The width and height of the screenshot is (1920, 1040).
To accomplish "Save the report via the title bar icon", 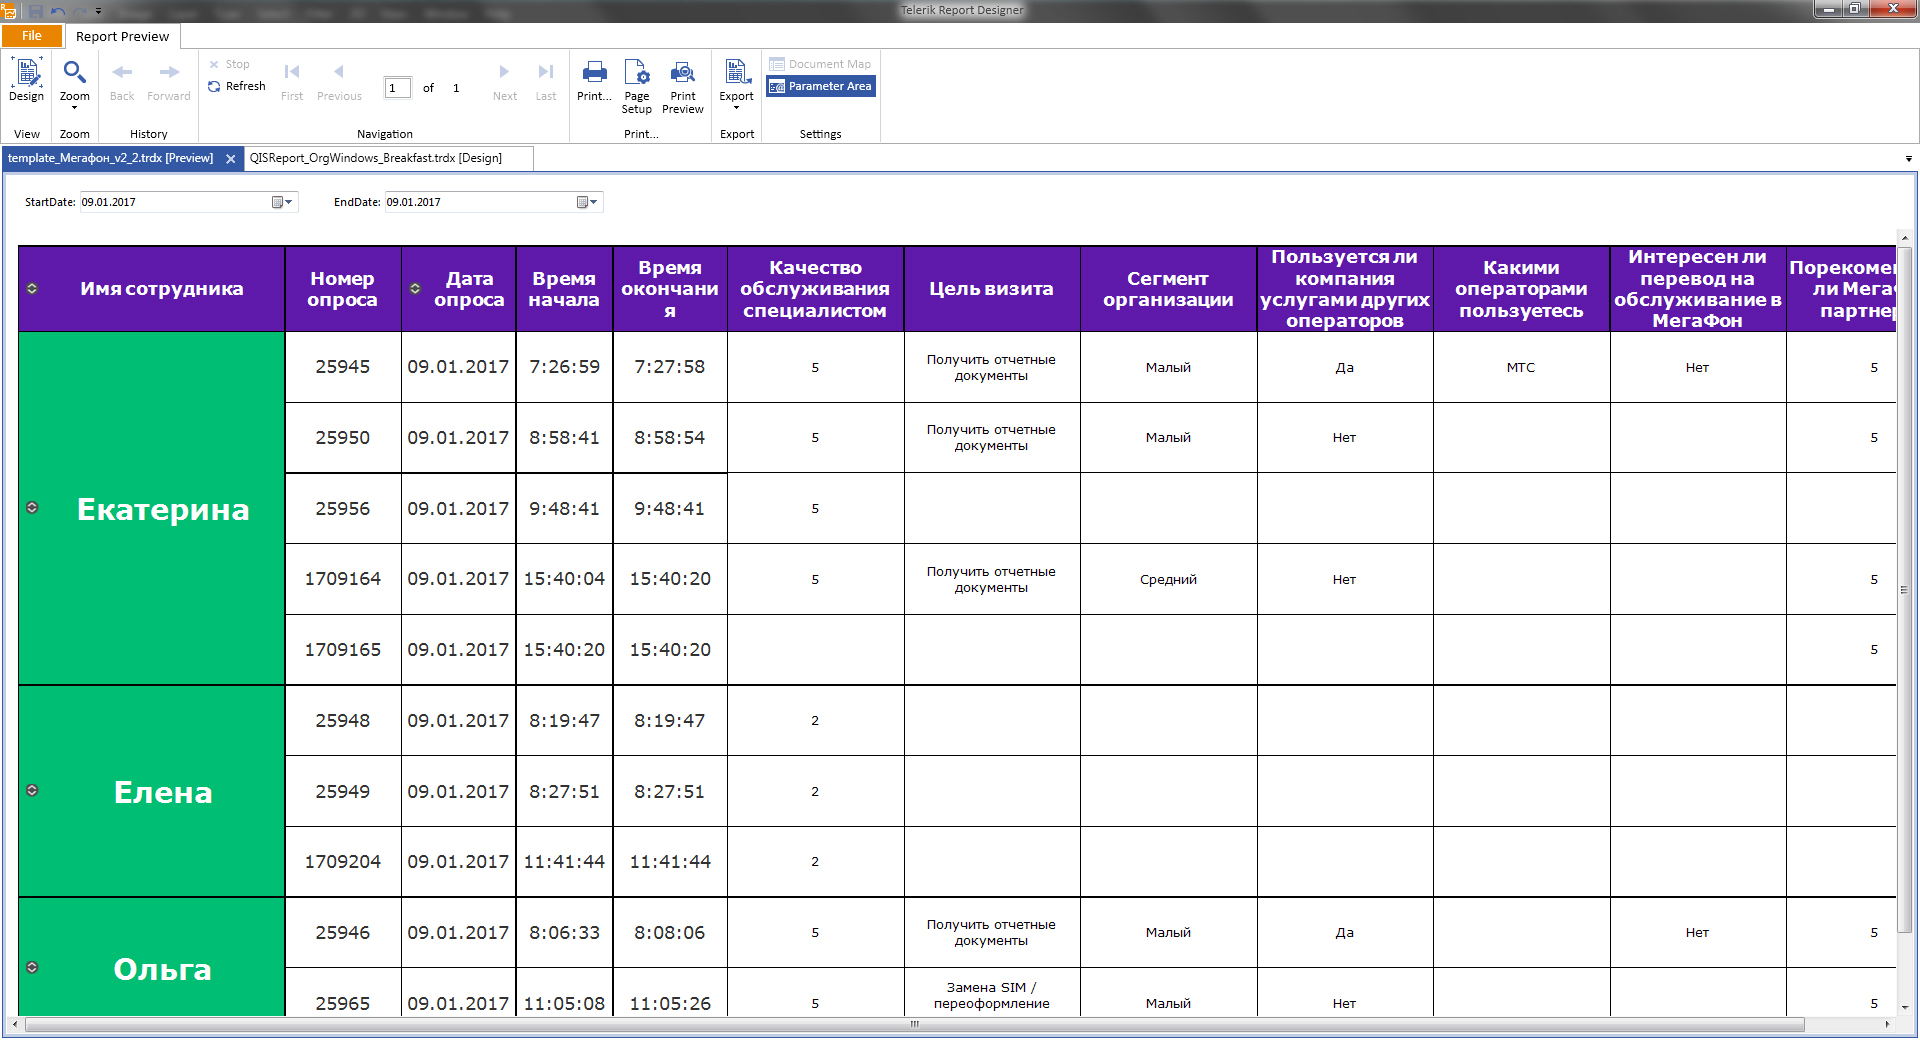I will tap(36, 10).
